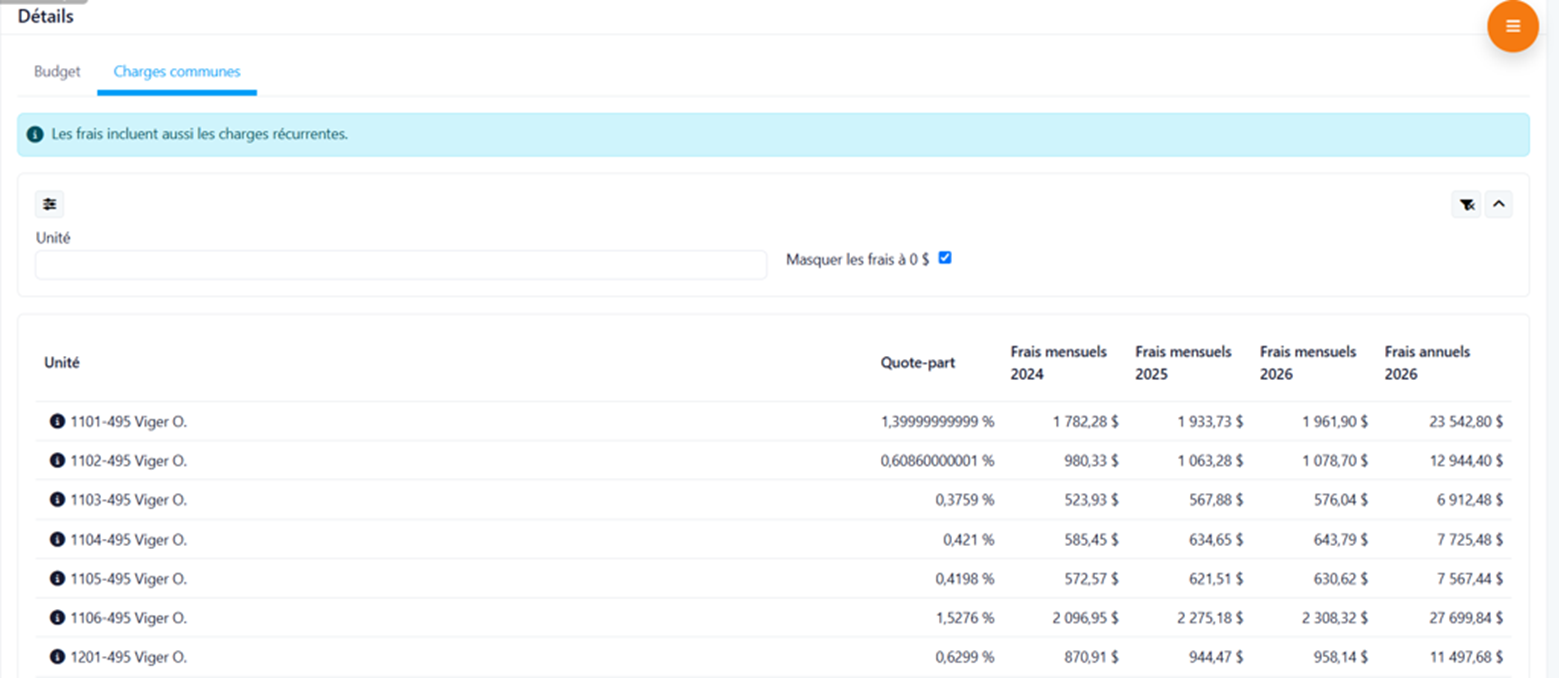Switch to the Budget tab
The width and height of the screenshot is (1559, 678).
point(57,72)
